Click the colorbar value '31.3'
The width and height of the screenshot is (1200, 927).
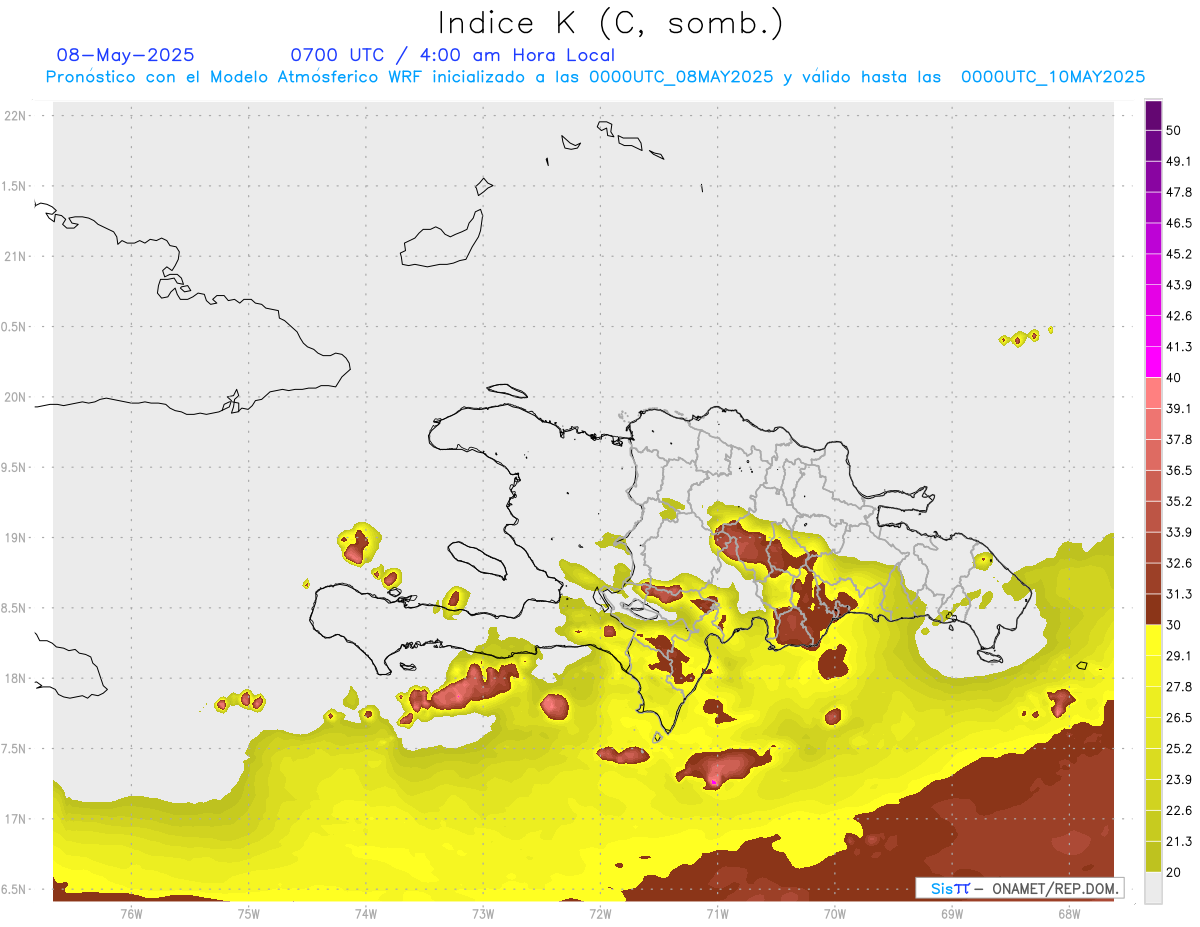pyautogui.click(x=1179, y=594)
